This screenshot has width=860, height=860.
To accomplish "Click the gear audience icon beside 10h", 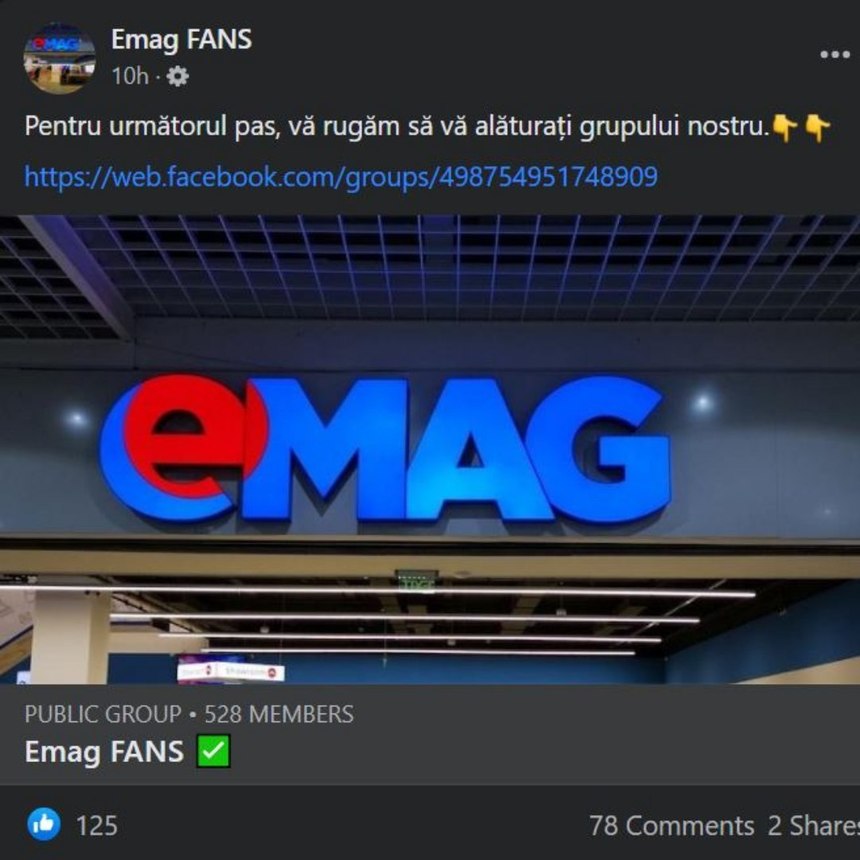I will click(177, 76).
